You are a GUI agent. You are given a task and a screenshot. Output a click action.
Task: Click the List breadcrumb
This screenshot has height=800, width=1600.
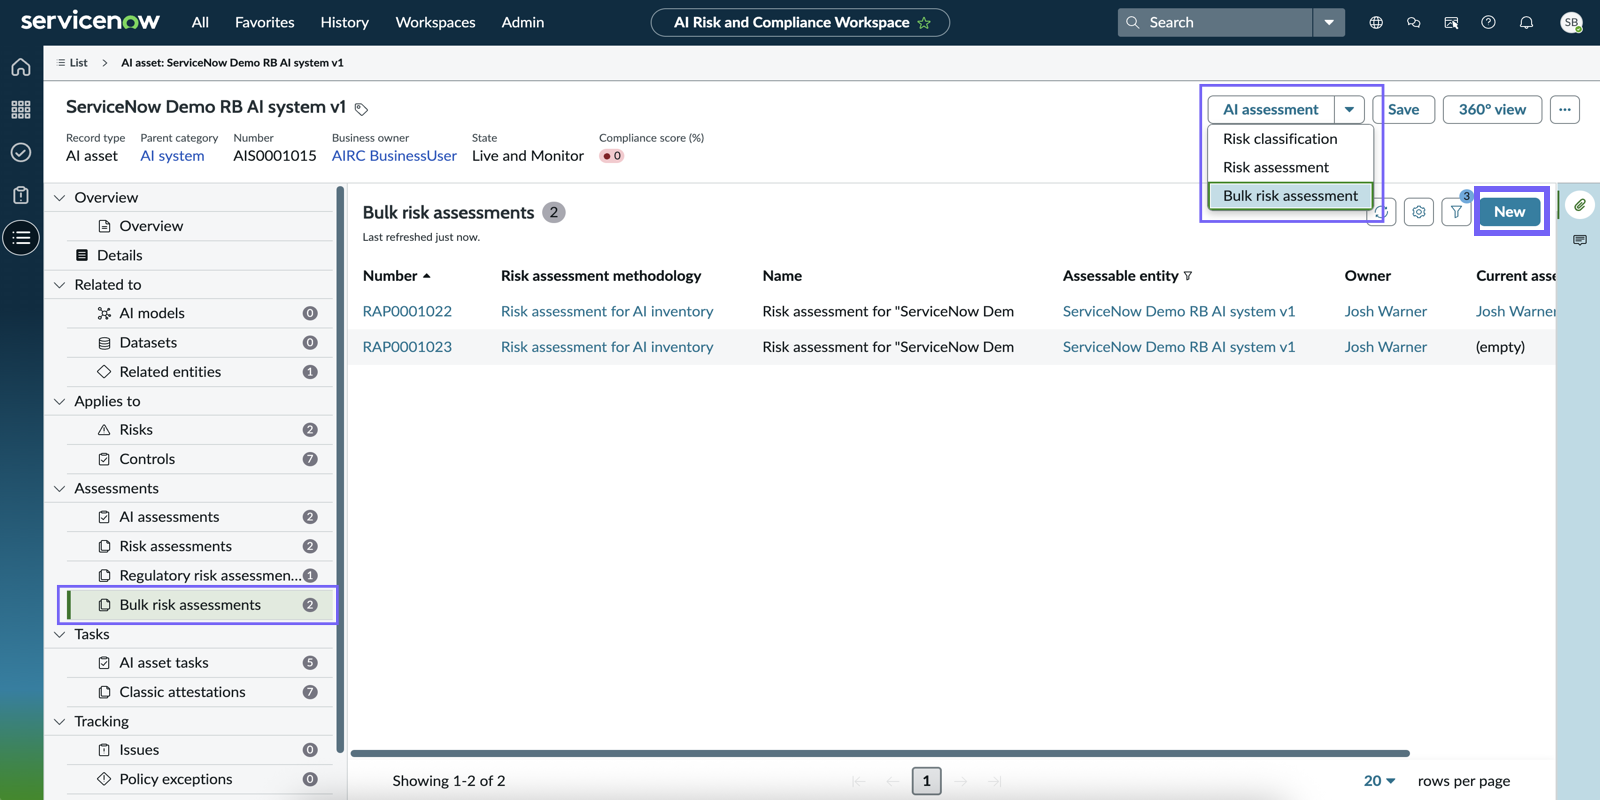pos(78,62)
